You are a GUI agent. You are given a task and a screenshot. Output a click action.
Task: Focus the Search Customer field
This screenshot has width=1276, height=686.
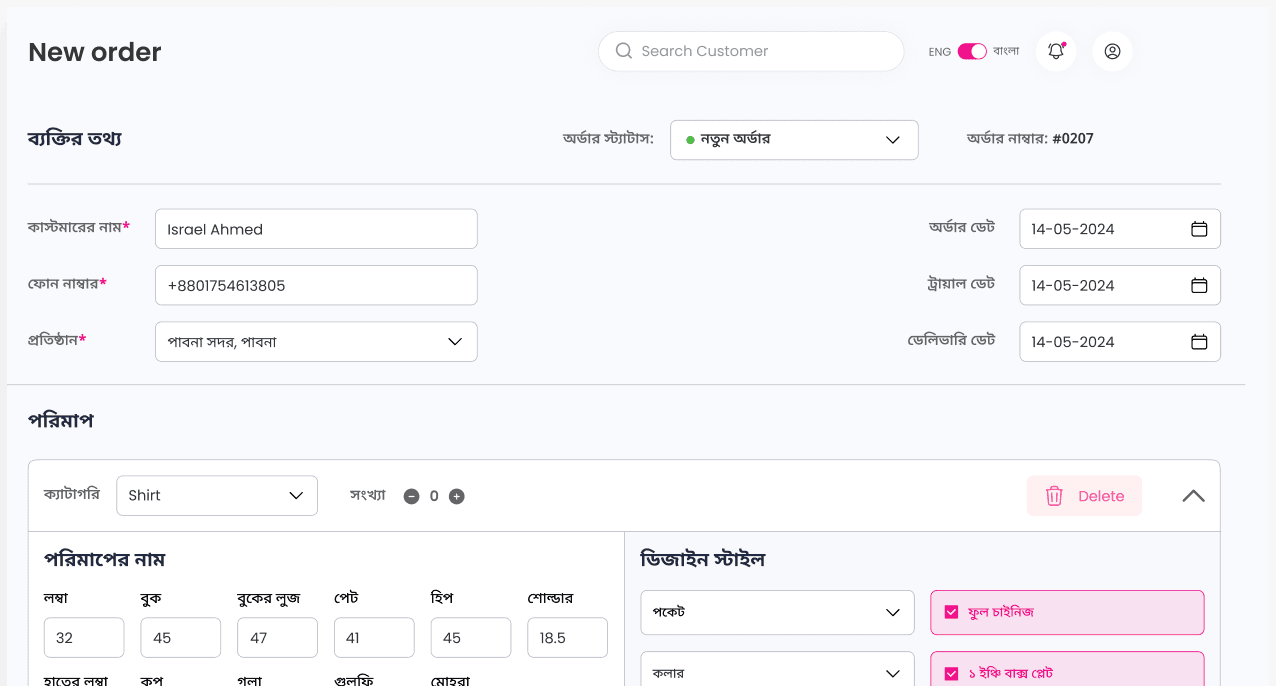point(751,51)
